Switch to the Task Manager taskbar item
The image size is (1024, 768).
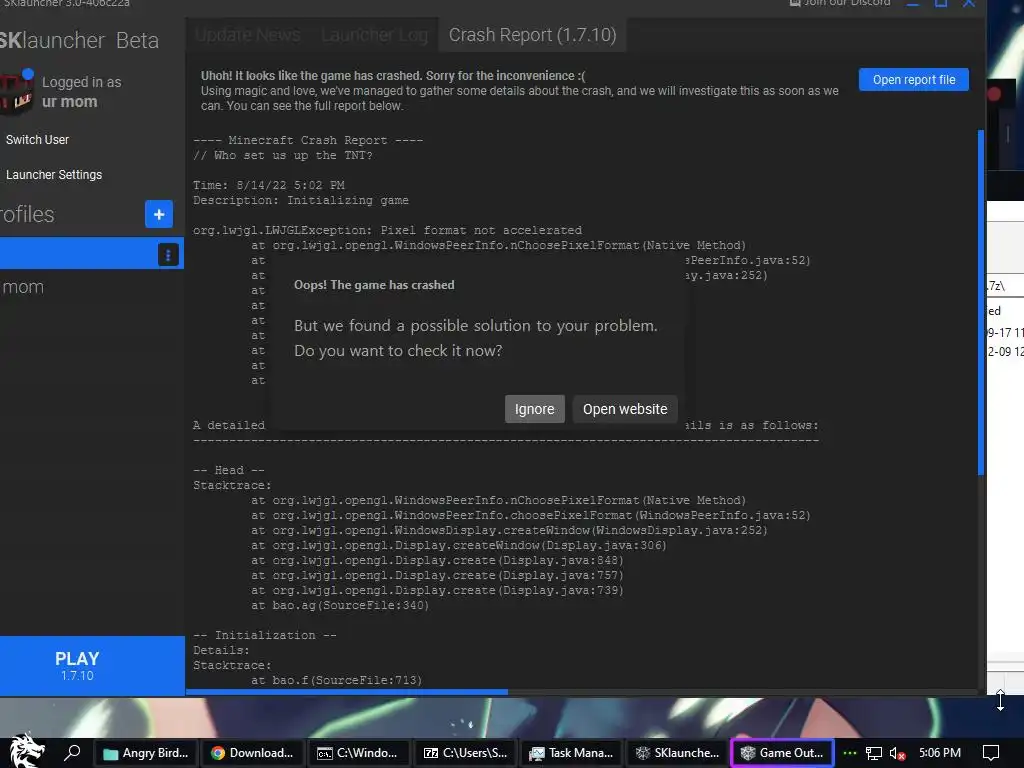pyautogui.click(x=571, y=753)
